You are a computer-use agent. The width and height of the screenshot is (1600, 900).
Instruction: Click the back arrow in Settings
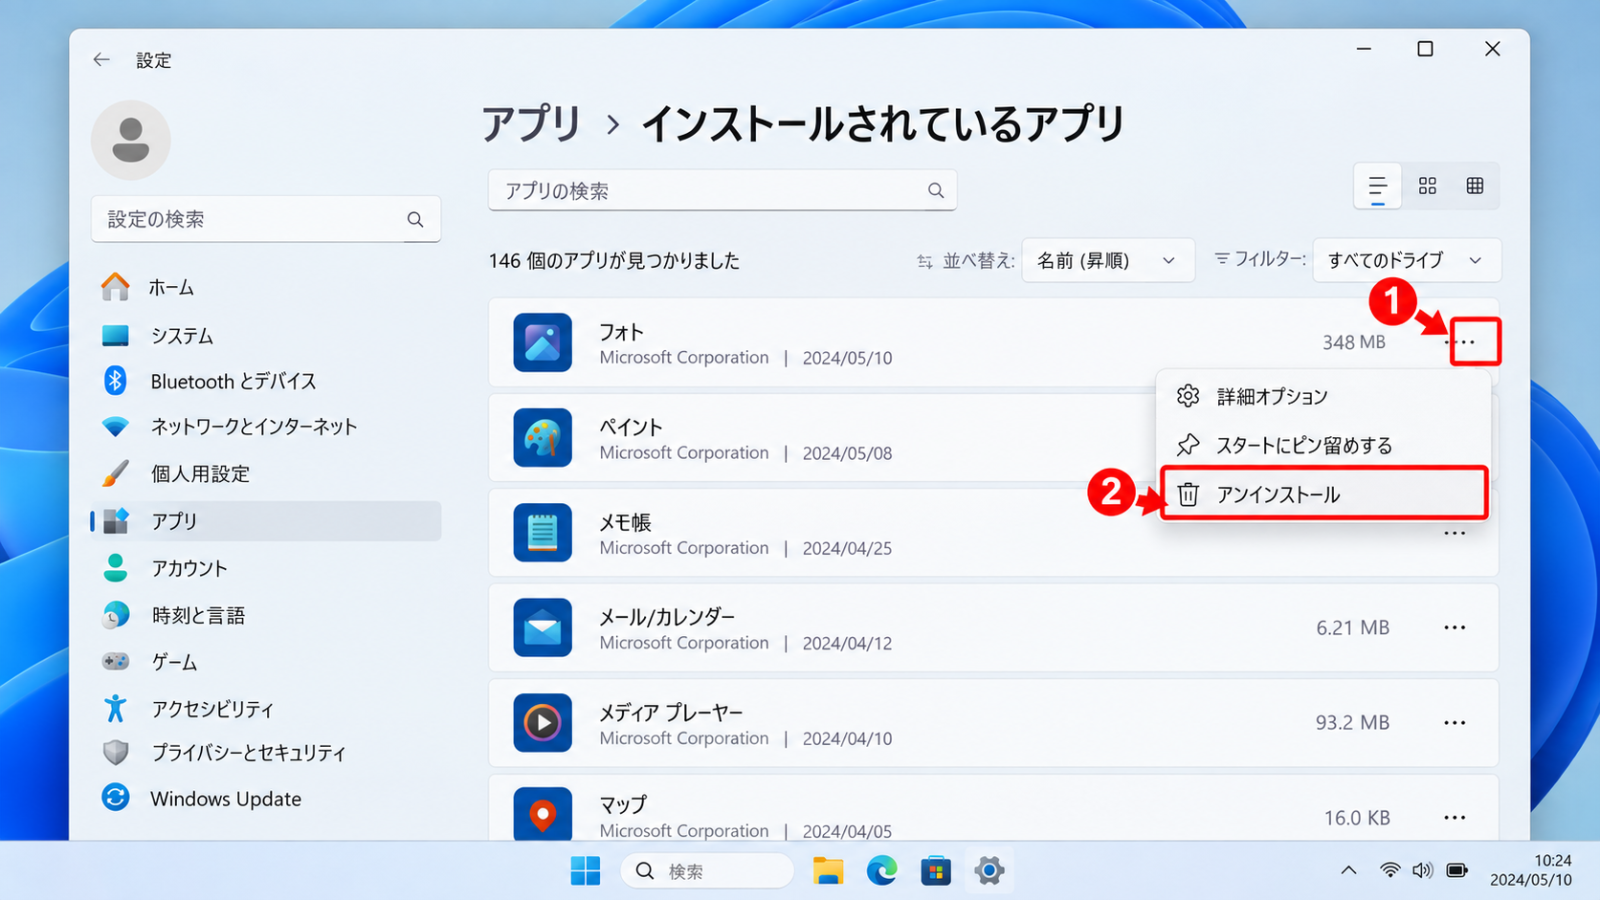(101, 60)
